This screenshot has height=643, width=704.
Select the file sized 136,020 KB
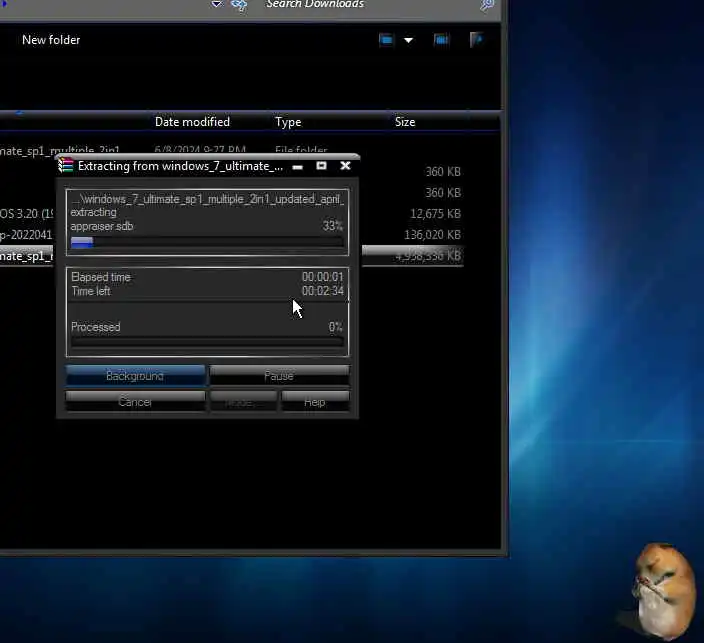coord(432,235)
